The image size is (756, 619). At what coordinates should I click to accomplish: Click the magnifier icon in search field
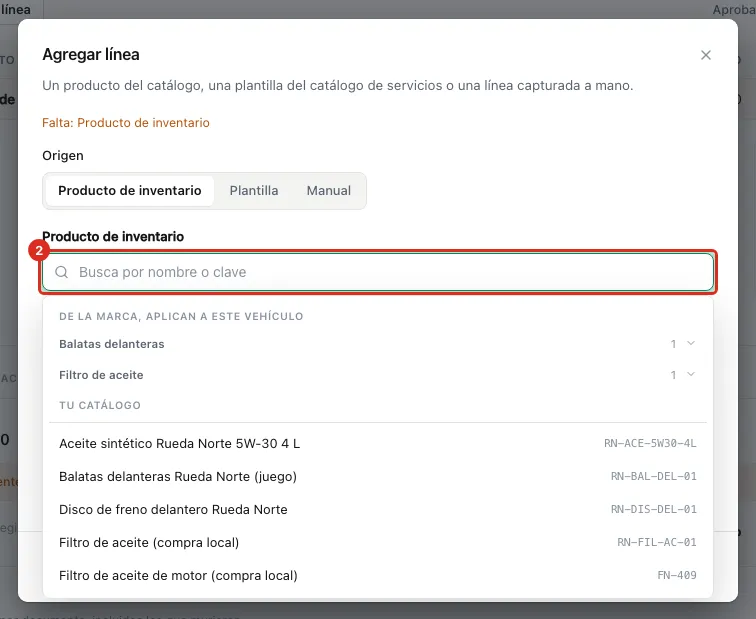pyautogui.click(x=62, y=272)
